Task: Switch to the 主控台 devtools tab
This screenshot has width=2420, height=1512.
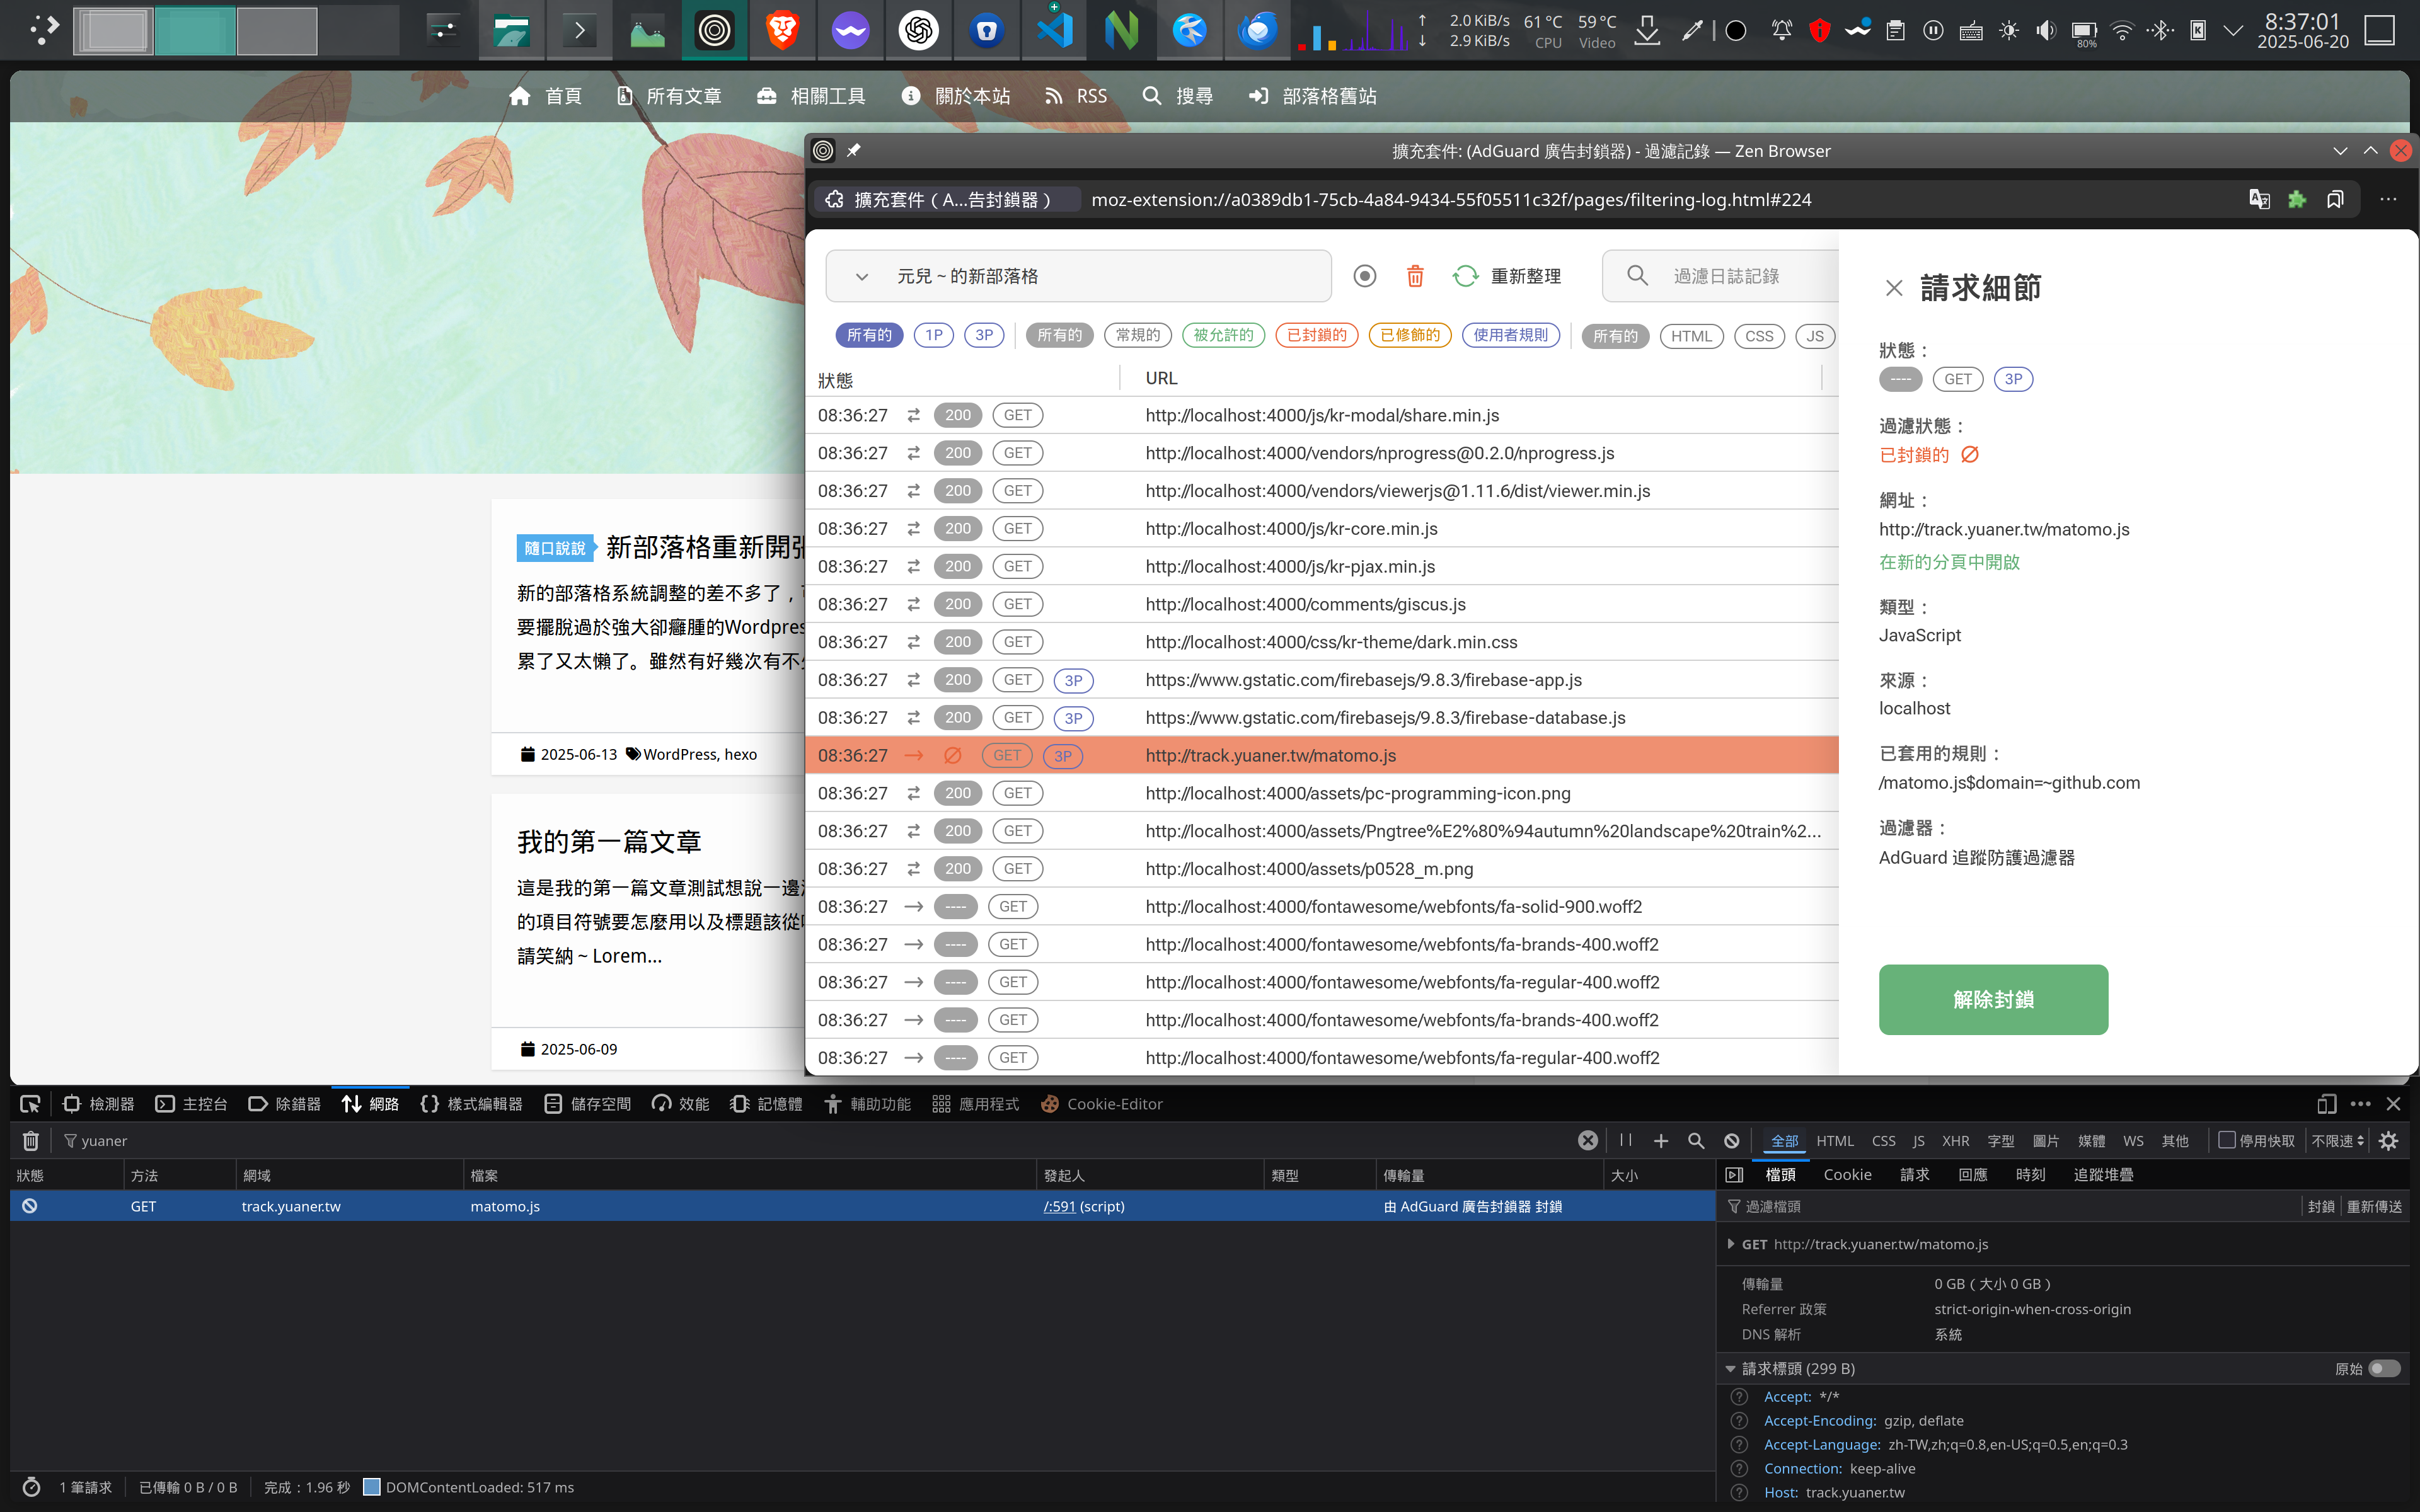Action: pyautogui.click(x=192, y=1104)
